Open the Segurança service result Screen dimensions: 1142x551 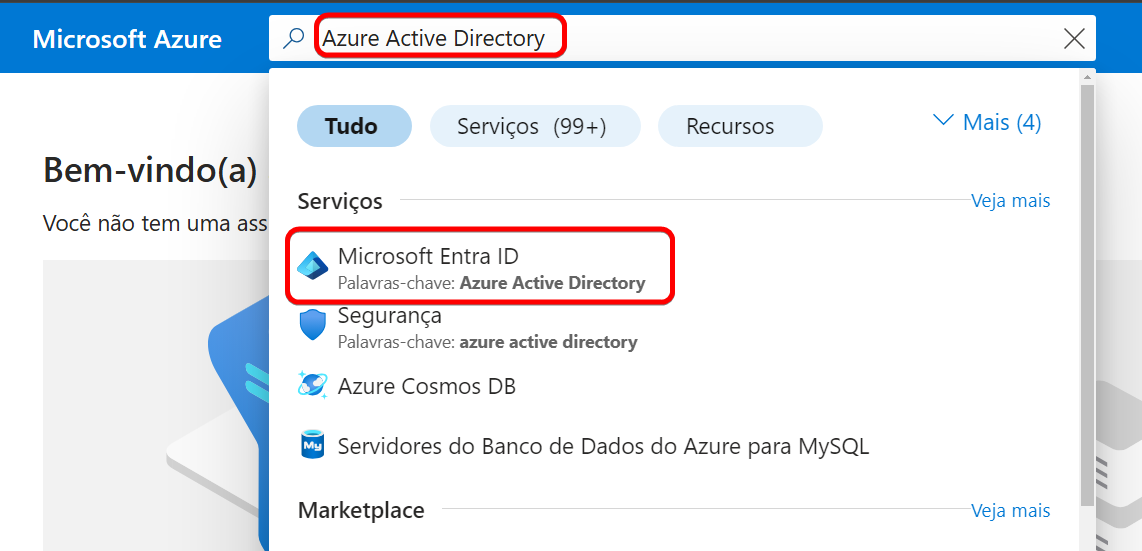[x=390, y=316]
